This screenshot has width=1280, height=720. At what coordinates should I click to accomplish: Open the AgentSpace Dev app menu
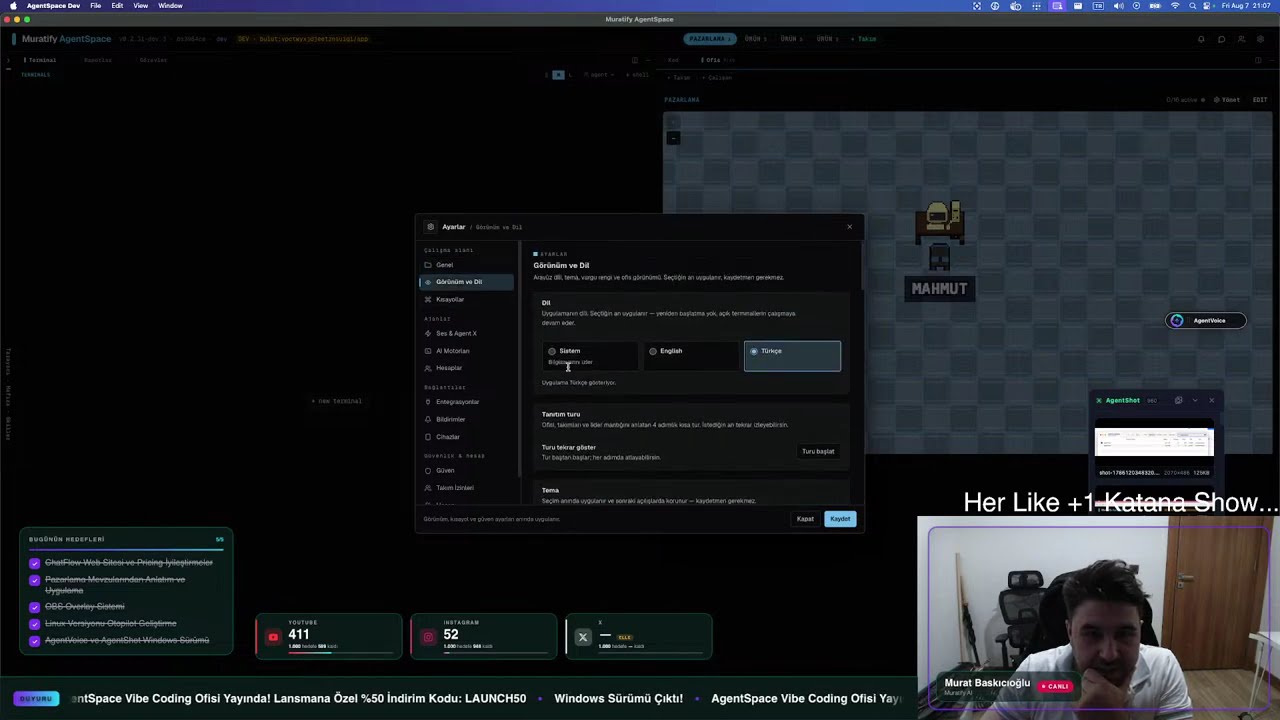coord(53,6)
